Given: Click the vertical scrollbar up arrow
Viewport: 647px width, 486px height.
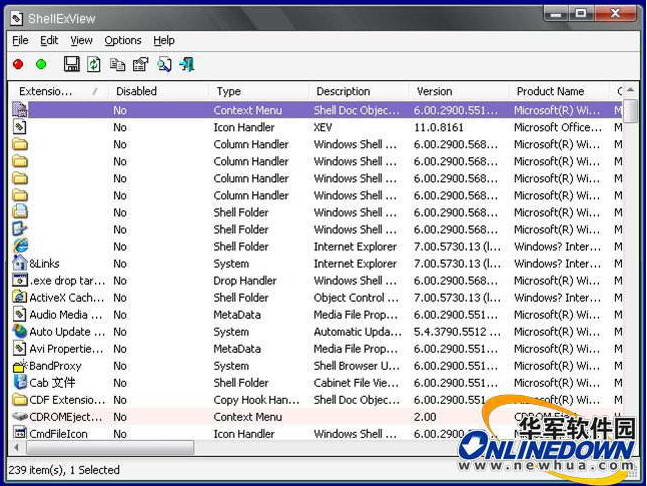Looking at the screenshot, I should [x=630, y=91].
